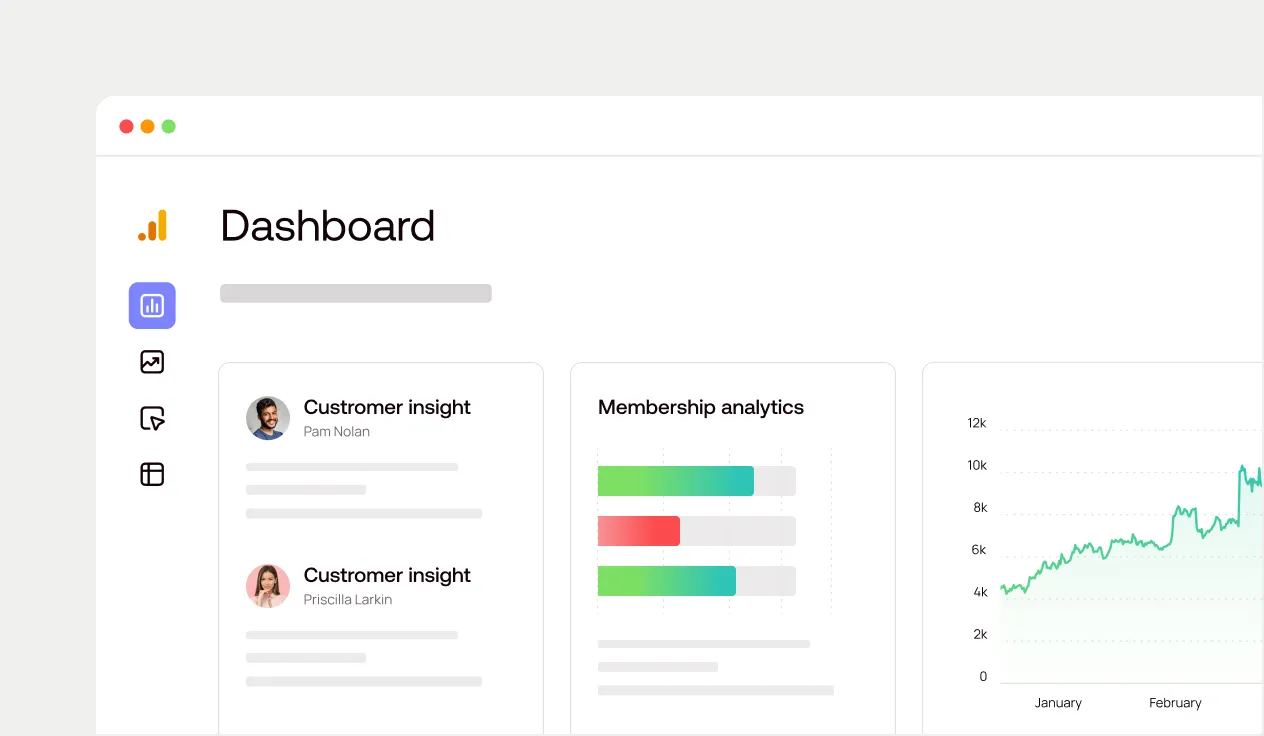Screen dimensions: 1264x736
Task: Click the orange analytics logo
Action: click(x=152, y=226)
